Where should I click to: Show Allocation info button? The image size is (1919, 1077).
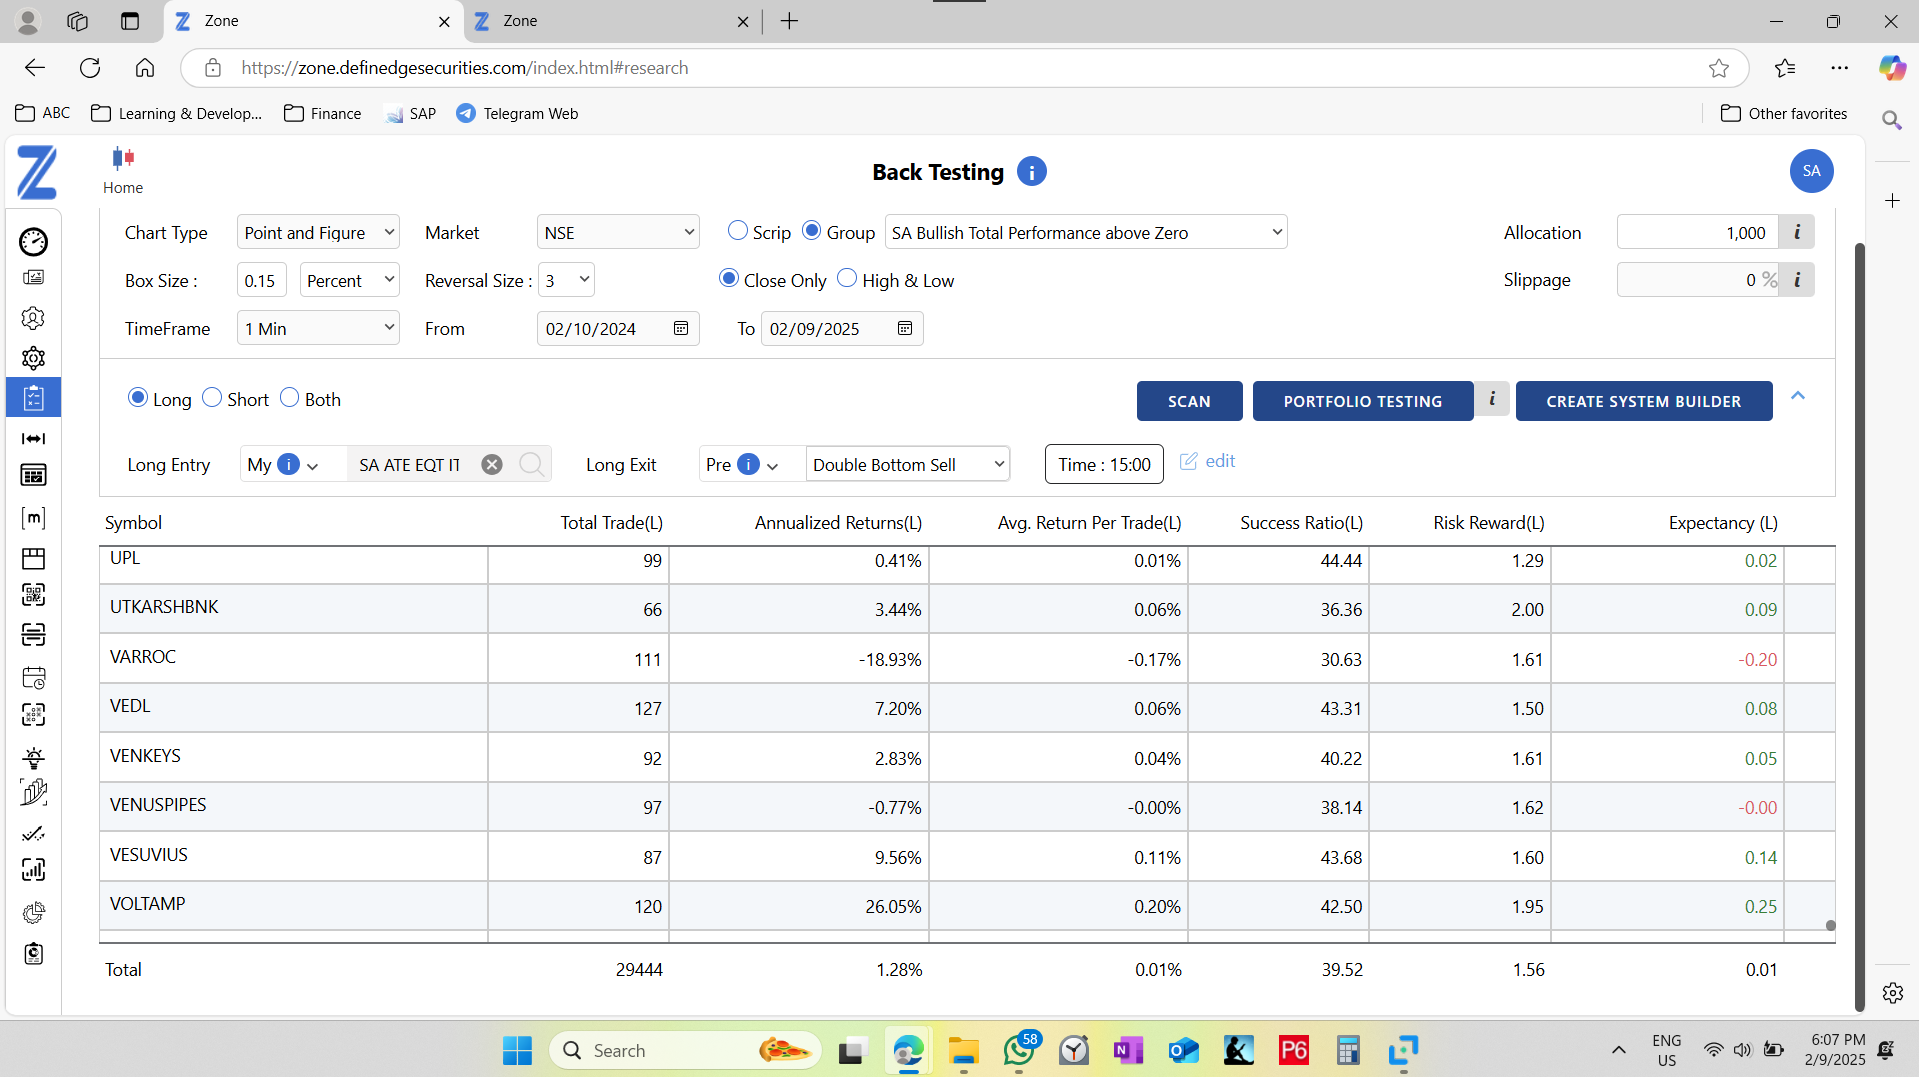coord(1797,232)
